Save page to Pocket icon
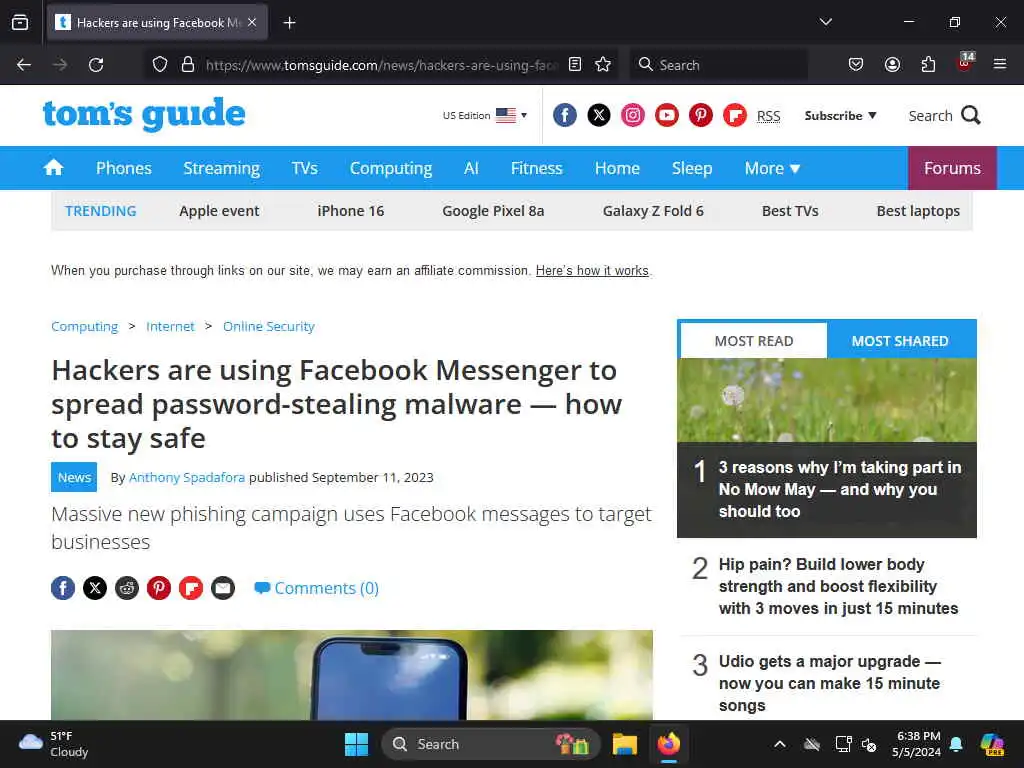The image size is (1024, 768). (856, 64)
